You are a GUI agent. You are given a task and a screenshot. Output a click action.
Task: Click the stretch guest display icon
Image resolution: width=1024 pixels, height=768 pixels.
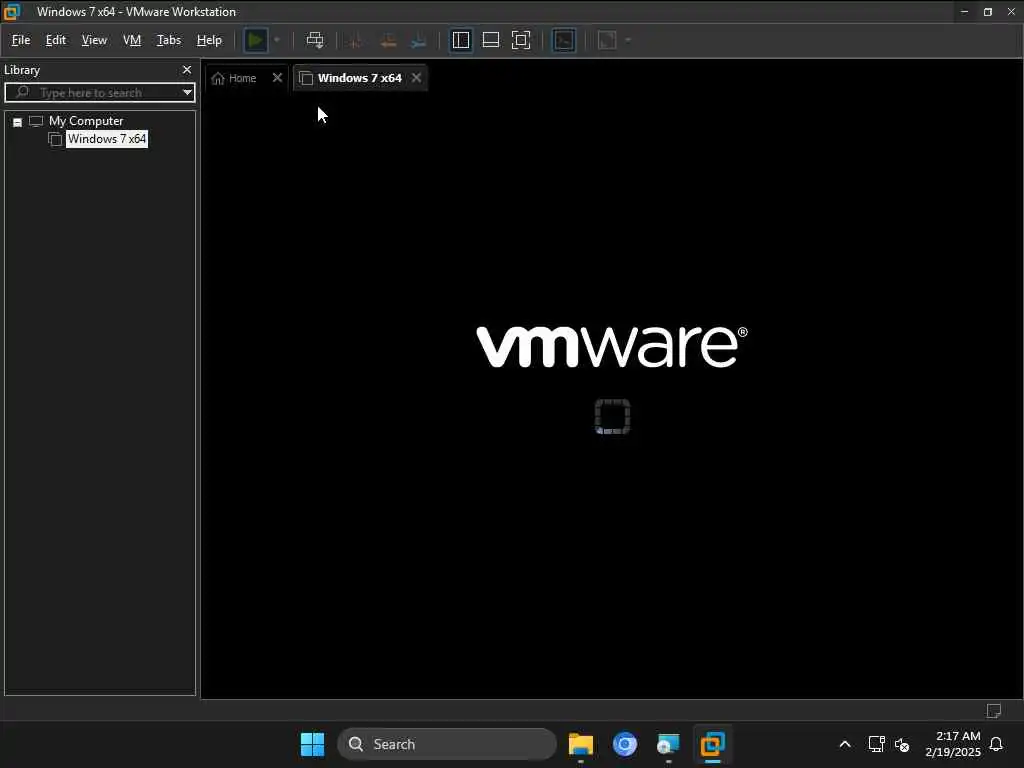click(x=607, y=40)
